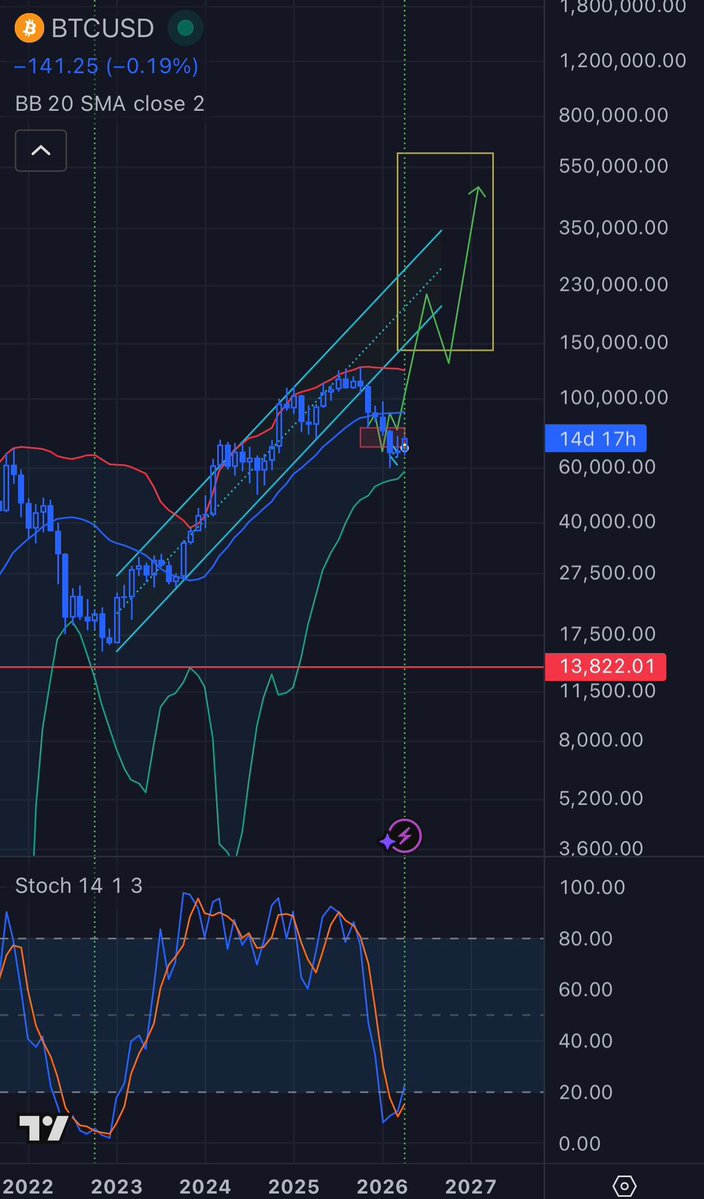Click the 2024 time axis label

(205, 1187)
